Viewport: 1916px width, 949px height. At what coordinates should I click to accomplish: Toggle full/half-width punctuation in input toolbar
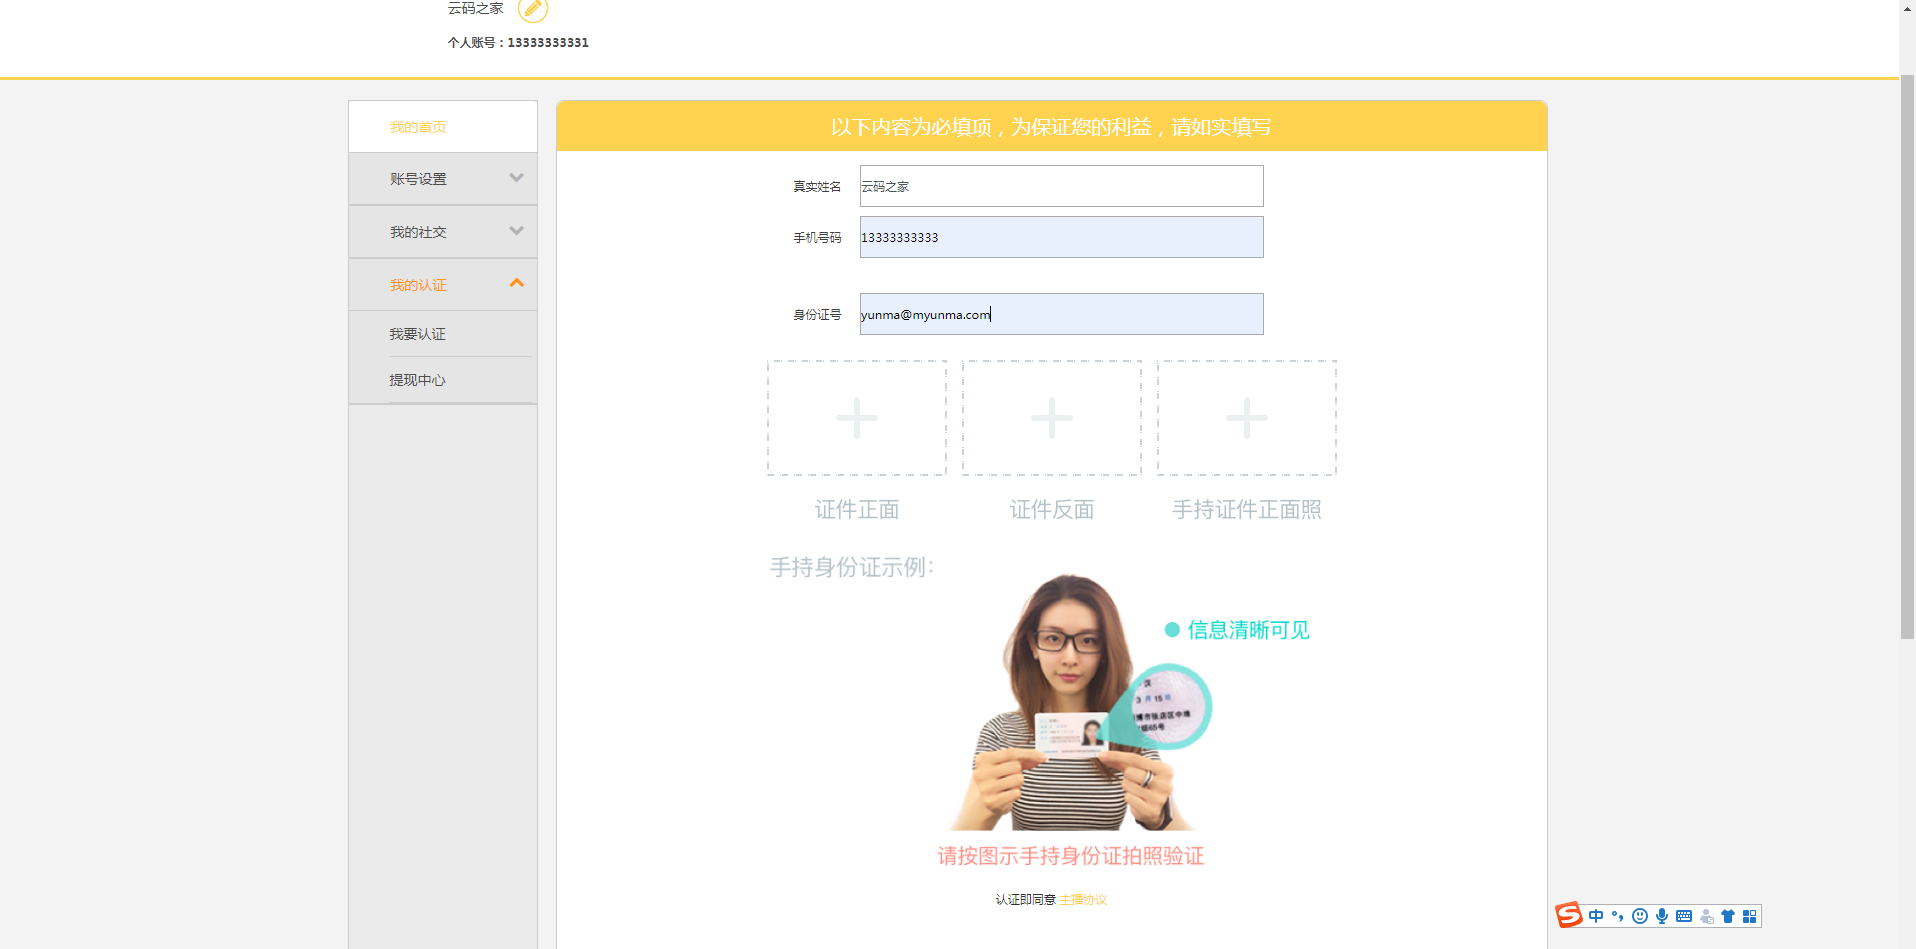(1618, 915)
